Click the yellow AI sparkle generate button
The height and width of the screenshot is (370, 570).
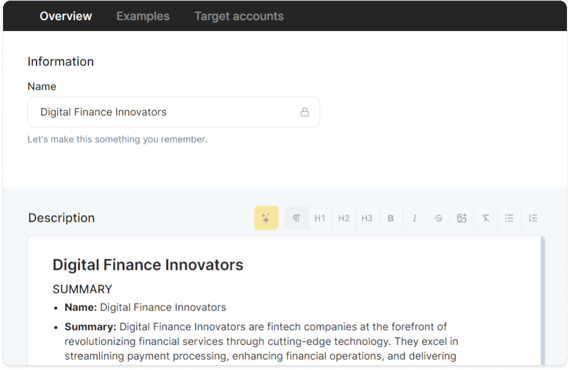click(266, 218)
